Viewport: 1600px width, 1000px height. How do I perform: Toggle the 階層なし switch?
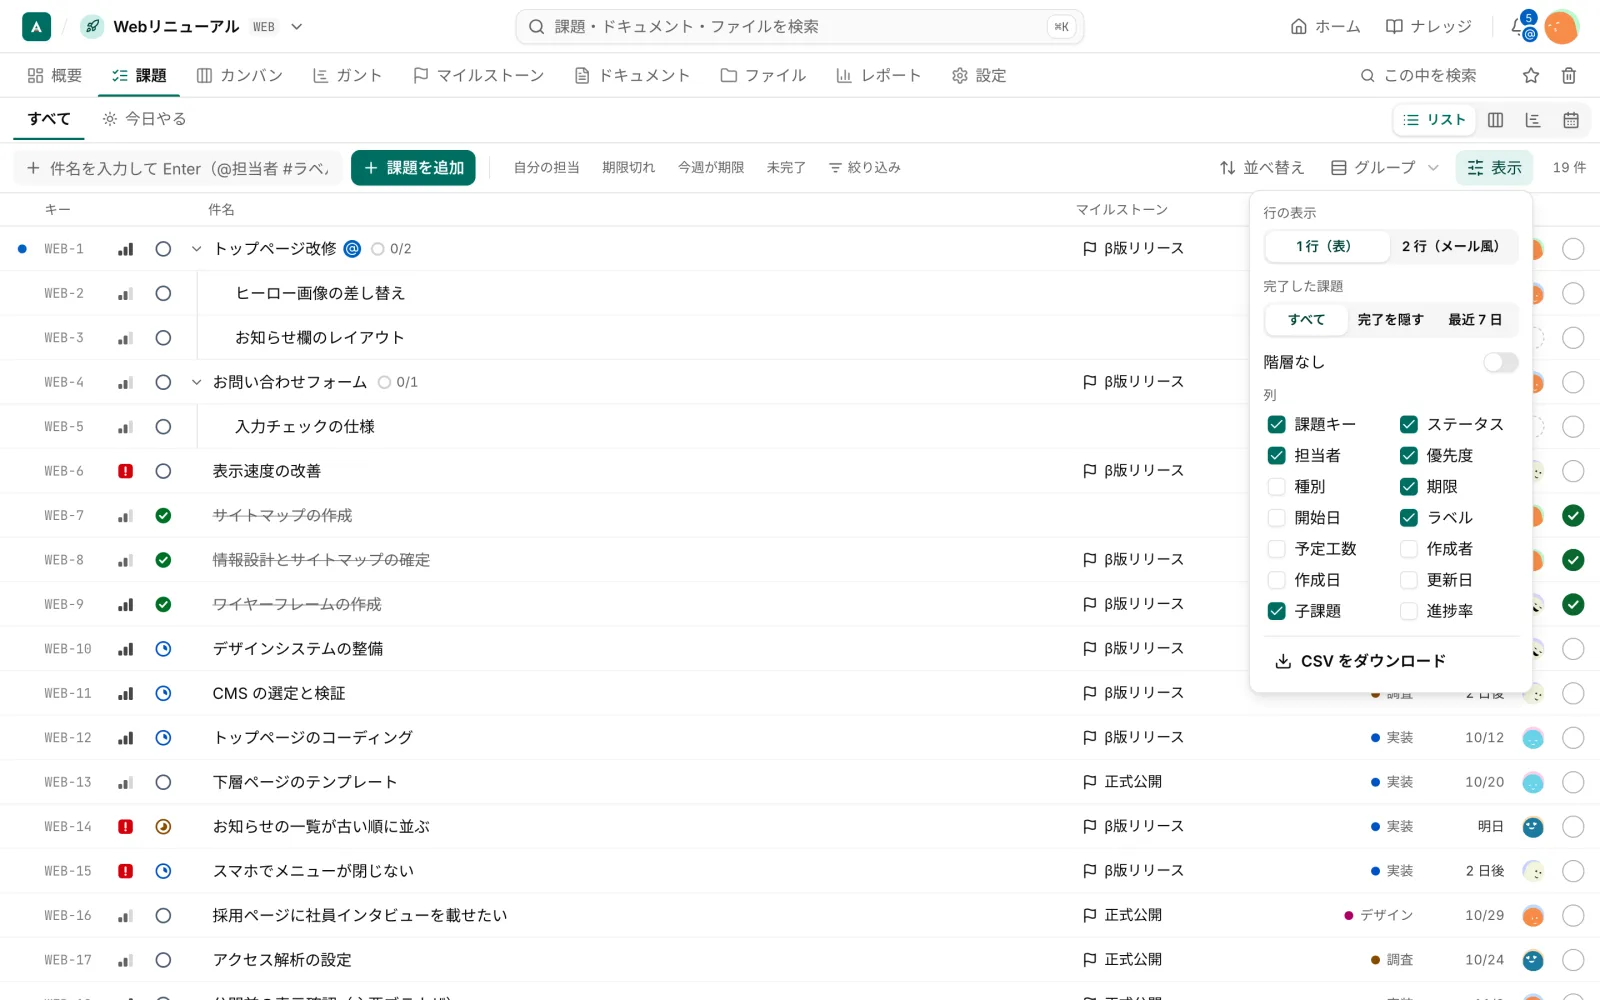(1500, 362)
